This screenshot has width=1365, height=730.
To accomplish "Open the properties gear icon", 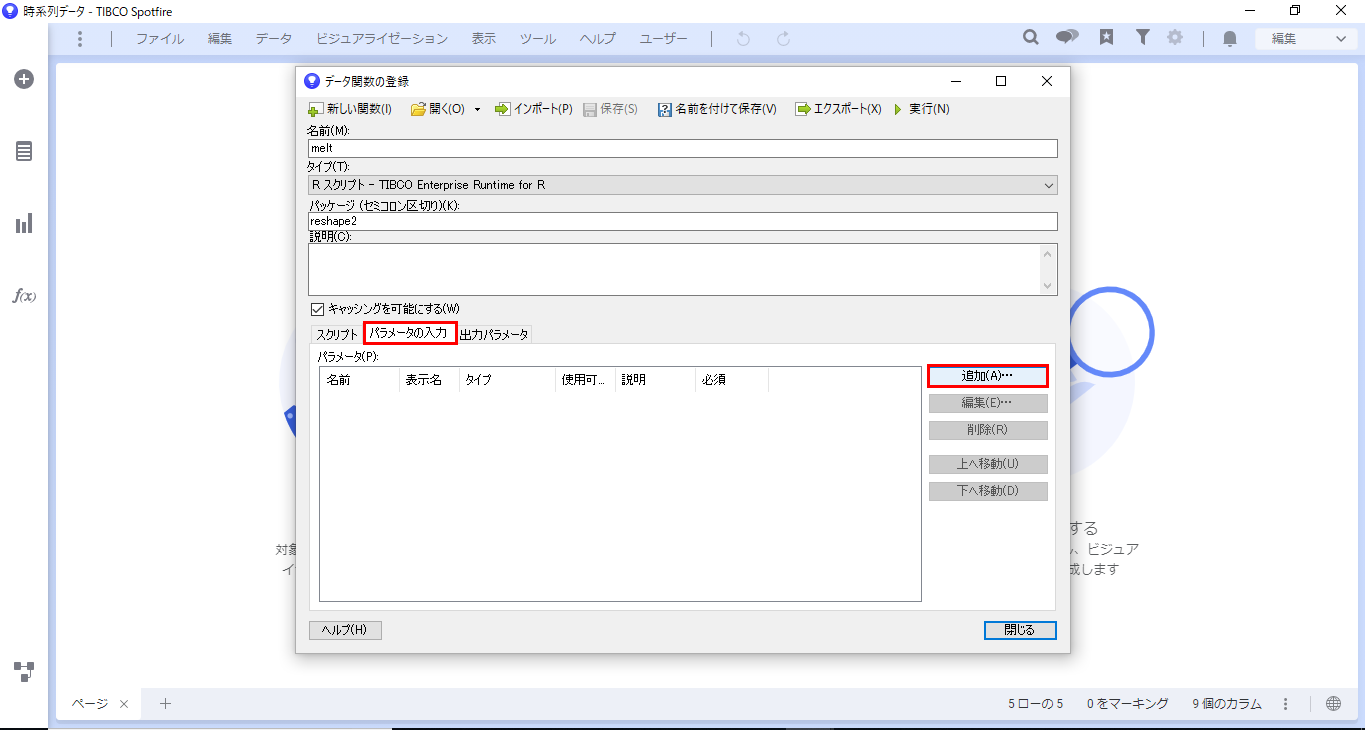I will point(1175,38).
